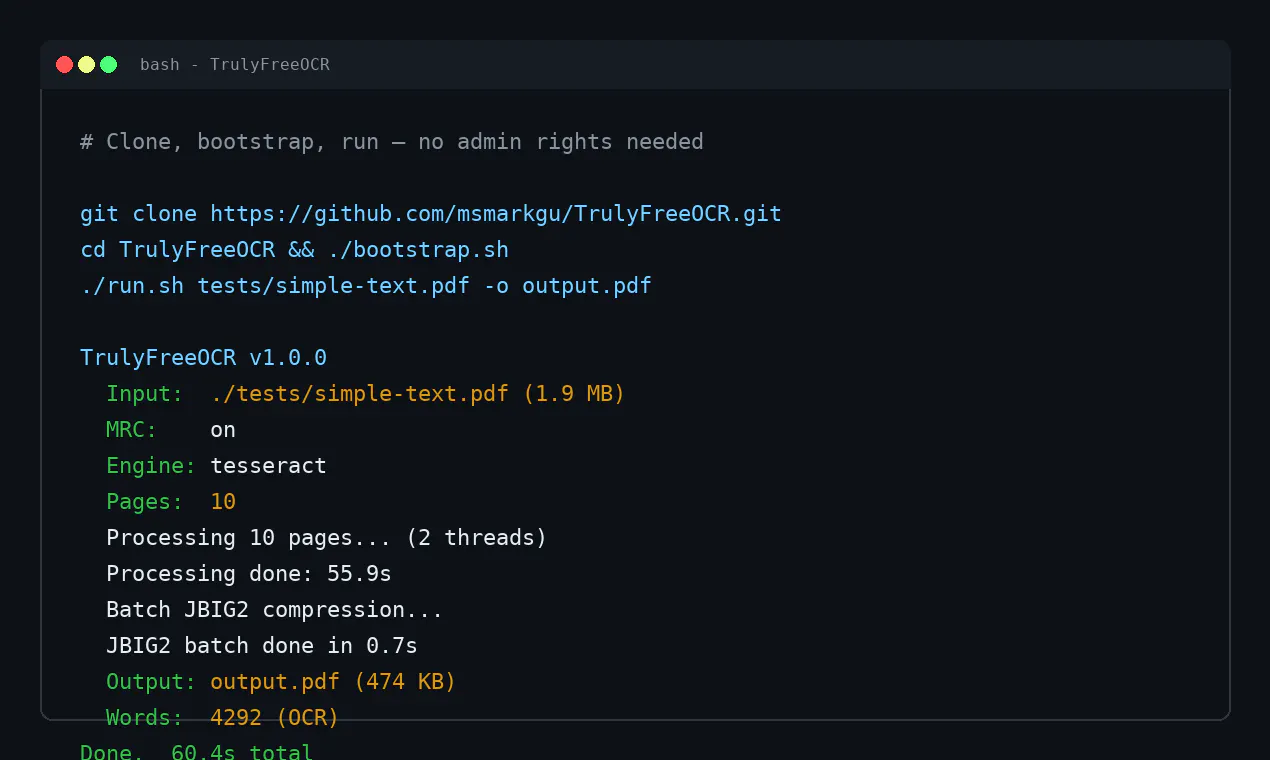Click the 'Pages:' label
Image resolution: width=1270 pixels, height=760 pixels.
[x=145, y=502]
